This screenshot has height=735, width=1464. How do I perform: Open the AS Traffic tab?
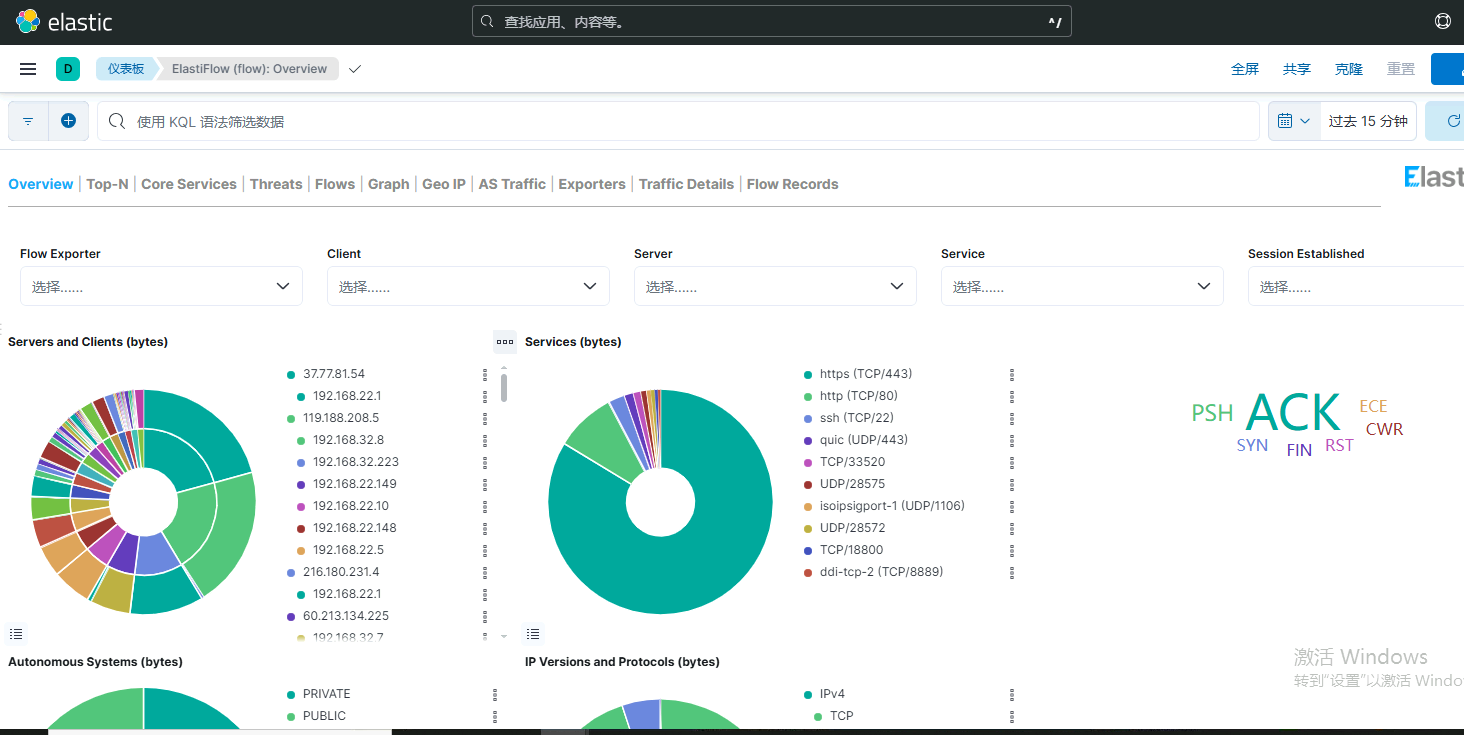click(512, 184)
